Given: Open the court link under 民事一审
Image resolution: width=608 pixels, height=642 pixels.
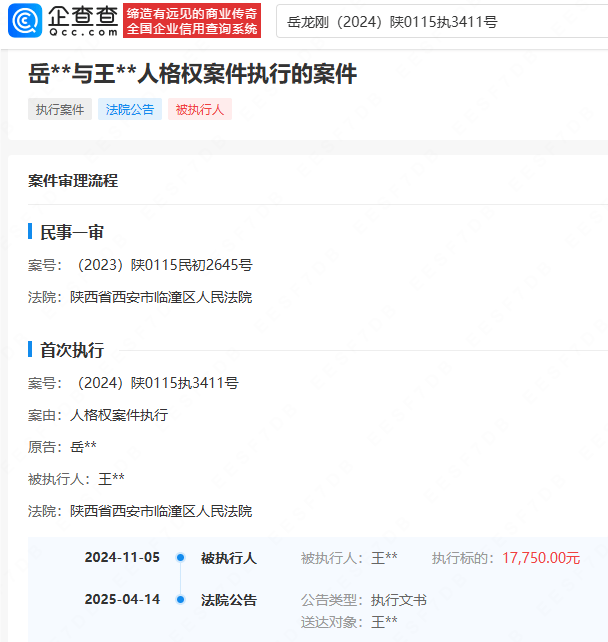Looking at the screenshot, I should click(161, 297).
